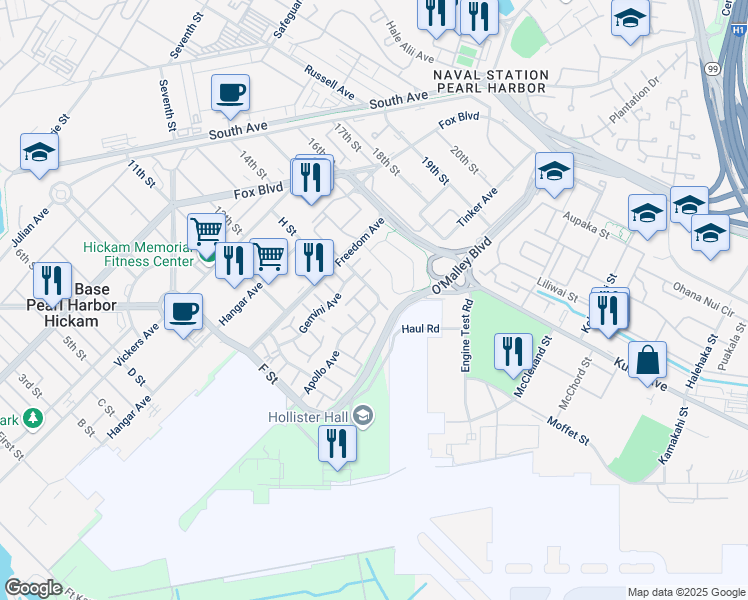Click the Kamakahi St label
Screen dimensions: 748x600
pyautogui.click(x=674, y=435)
